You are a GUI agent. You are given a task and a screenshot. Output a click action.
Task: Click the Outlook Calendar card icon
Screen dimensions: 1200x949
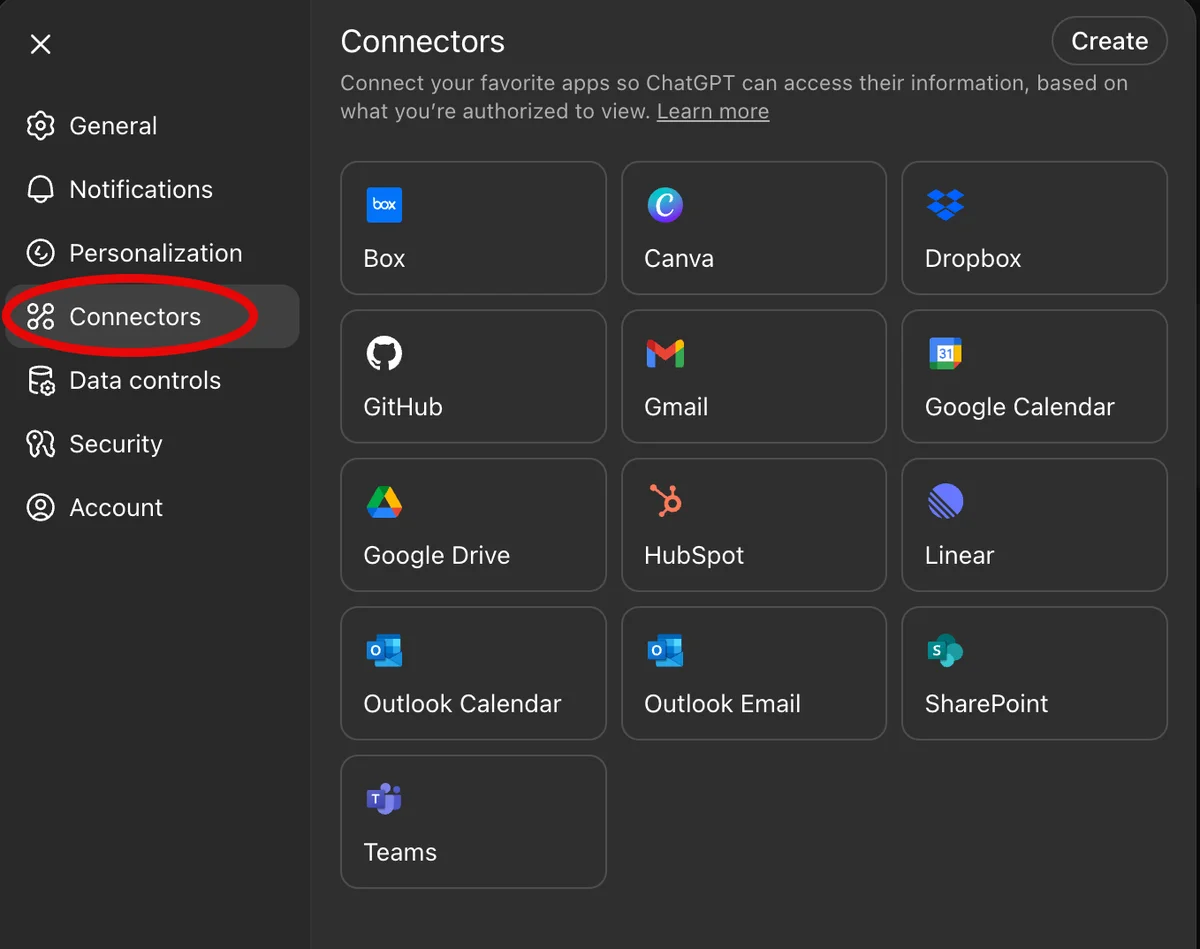click(384, 650)
